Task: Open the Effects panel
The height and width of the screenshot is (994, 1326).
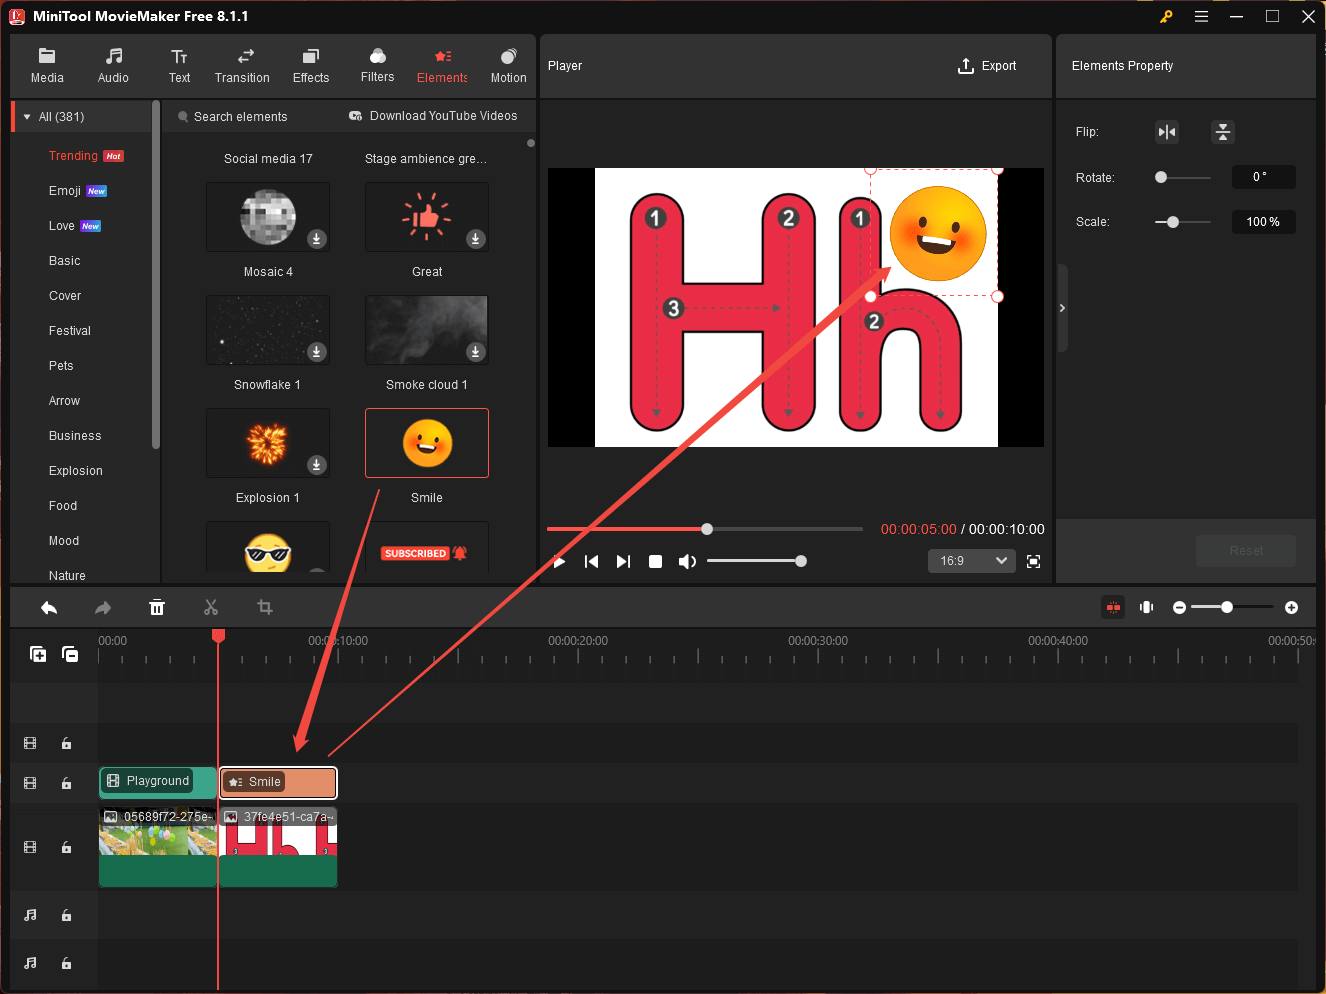Action: pyautogui.click(x=310, y=66)
